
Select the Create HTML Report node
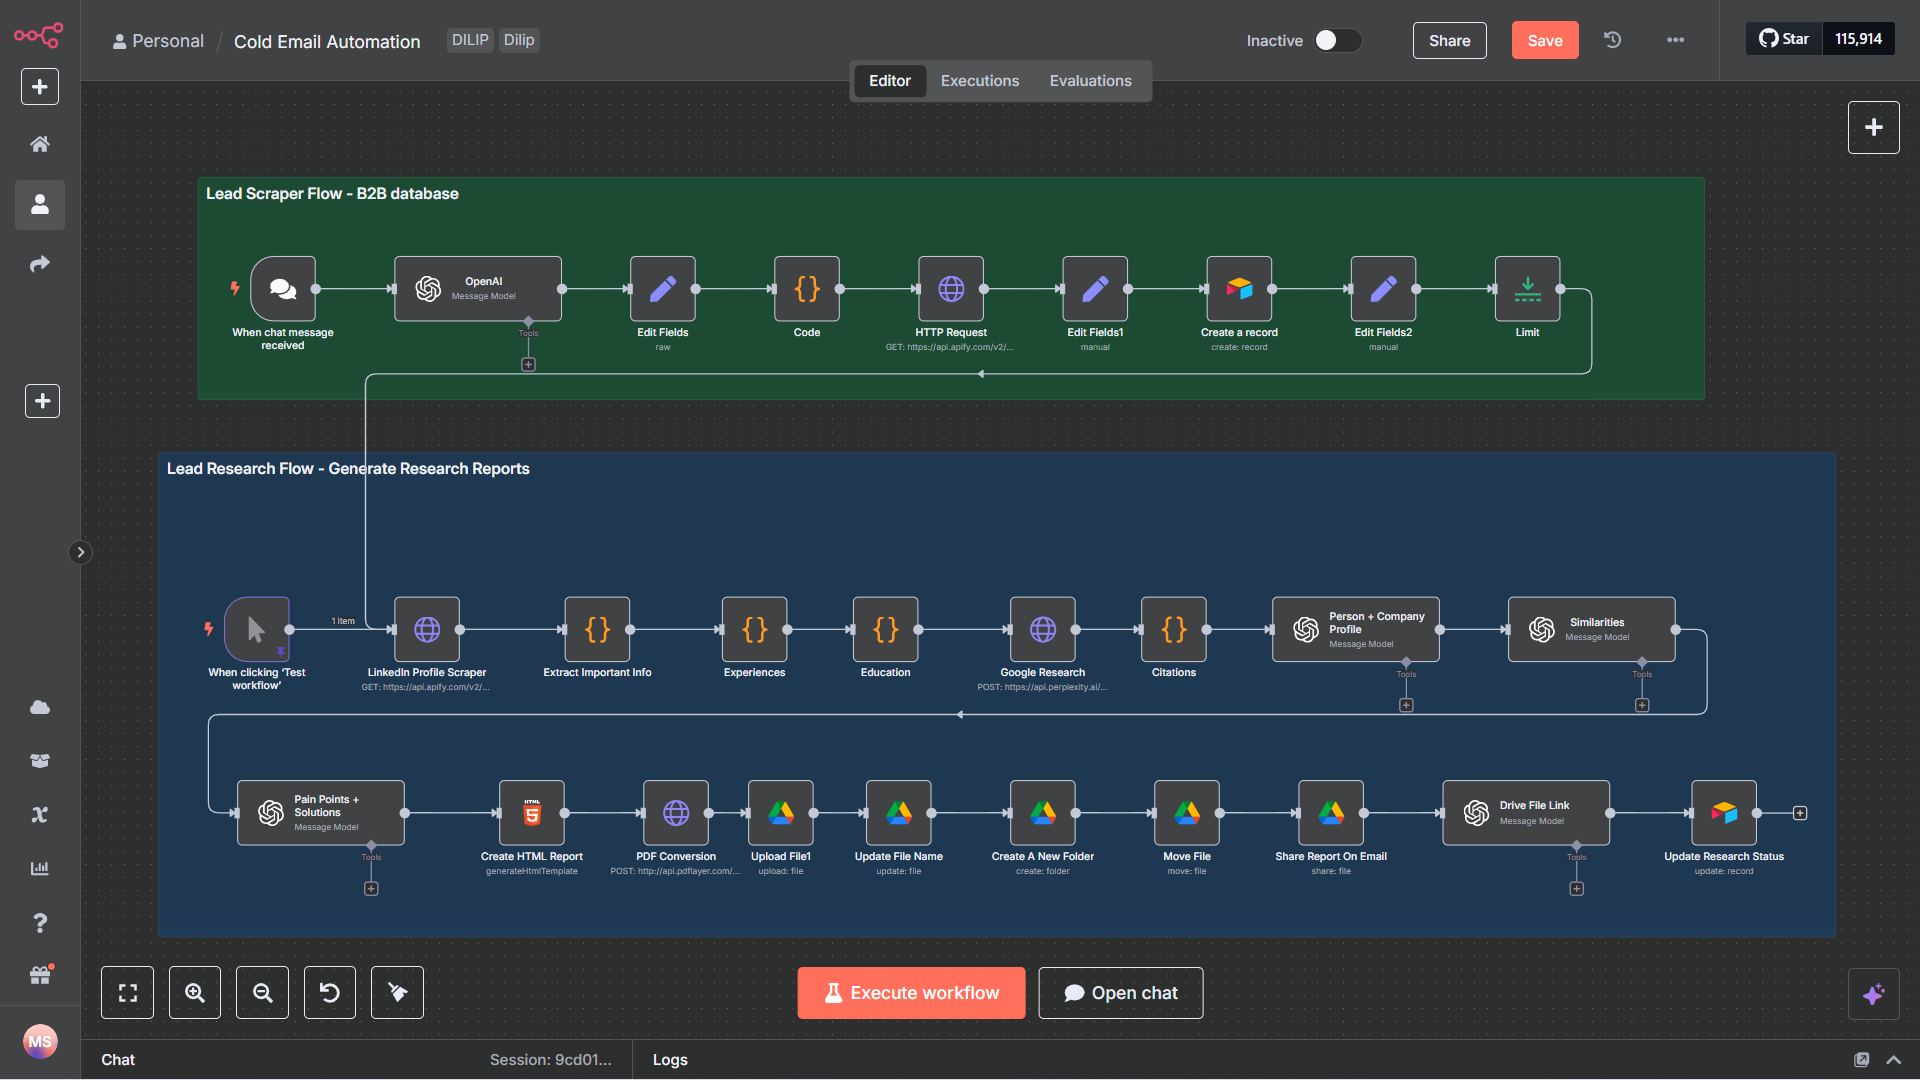(531, 812)
